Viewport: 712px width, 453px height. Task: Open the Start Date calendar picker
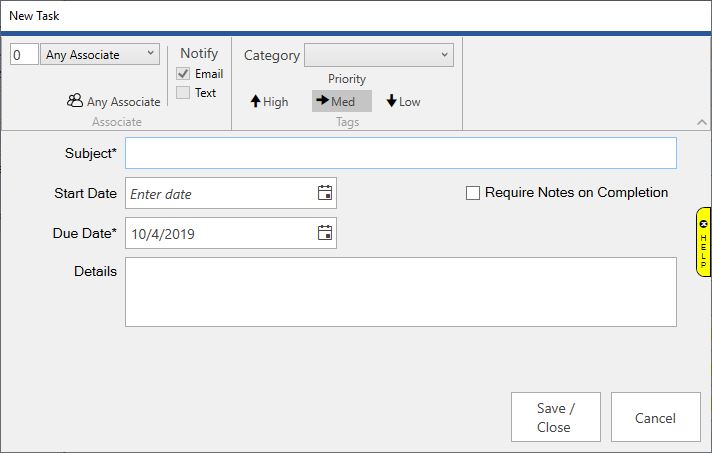click(x=324, y=194)
